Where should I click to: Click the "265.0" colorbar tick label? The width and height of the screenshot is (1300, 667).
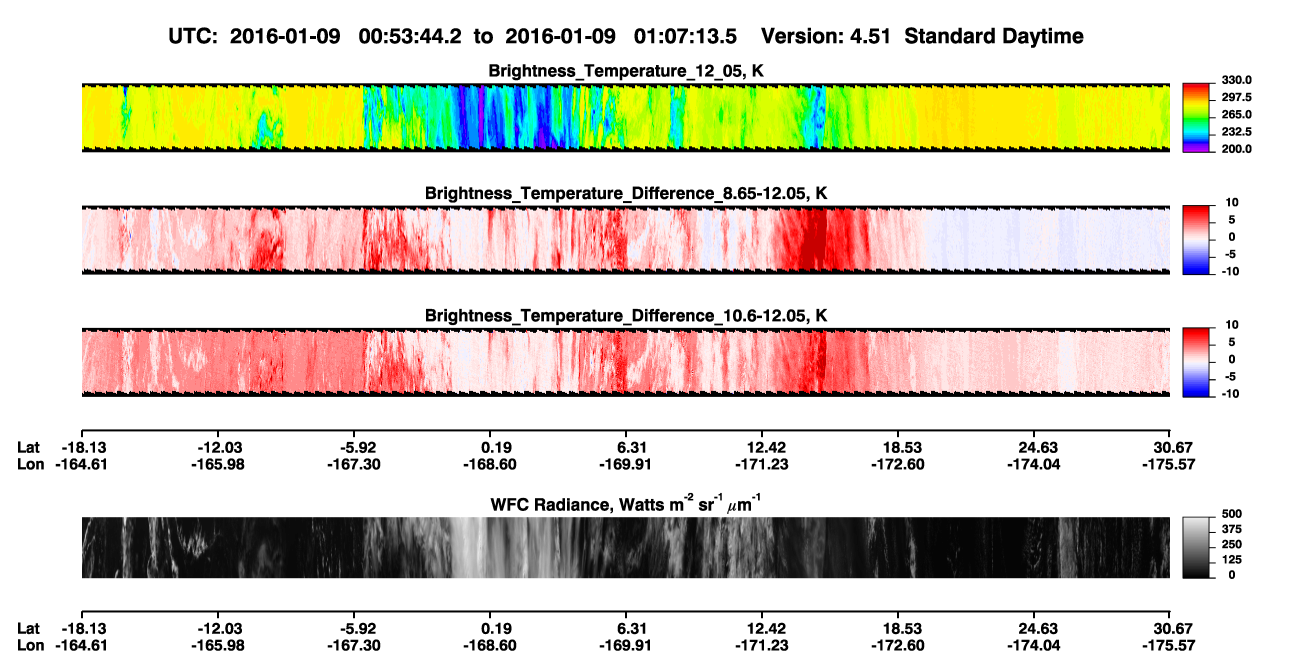pyautogui.click(x=1239, y=115)
